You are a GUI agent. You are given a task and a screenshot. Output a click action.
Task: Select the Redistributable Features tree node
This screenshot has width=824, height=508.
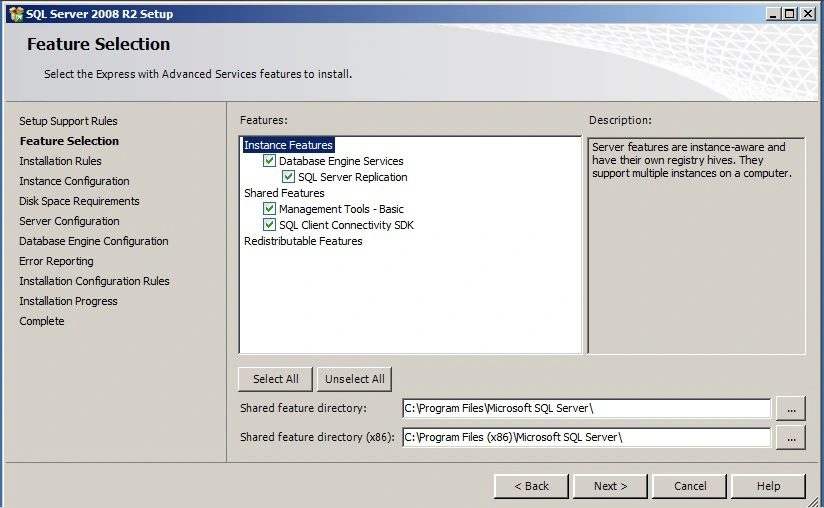click(x=303, y=241)
